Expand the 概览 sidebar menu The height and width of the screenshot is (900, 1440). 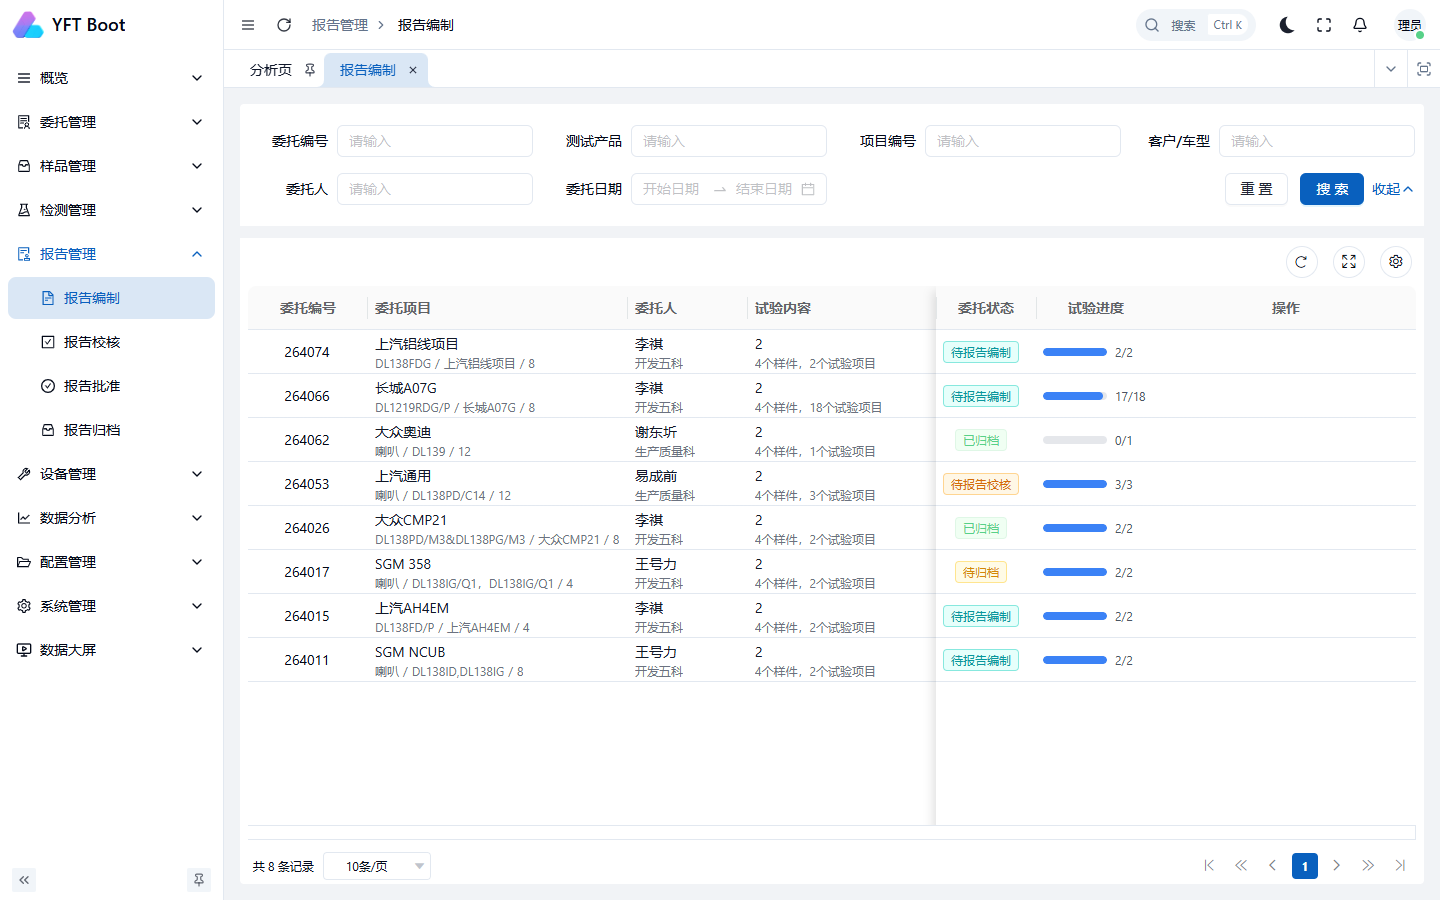(111, 78)
